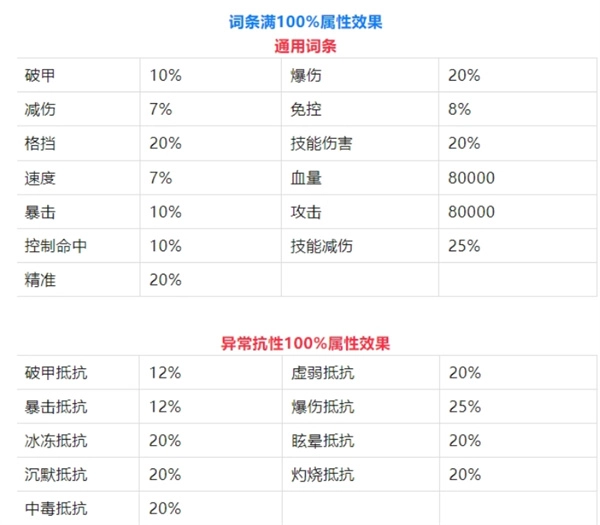Click the 异常抗性100%属性效果 heading
The width and height of the screenshot is (600, 525).
pyautogui.click(x=306, y=343)
